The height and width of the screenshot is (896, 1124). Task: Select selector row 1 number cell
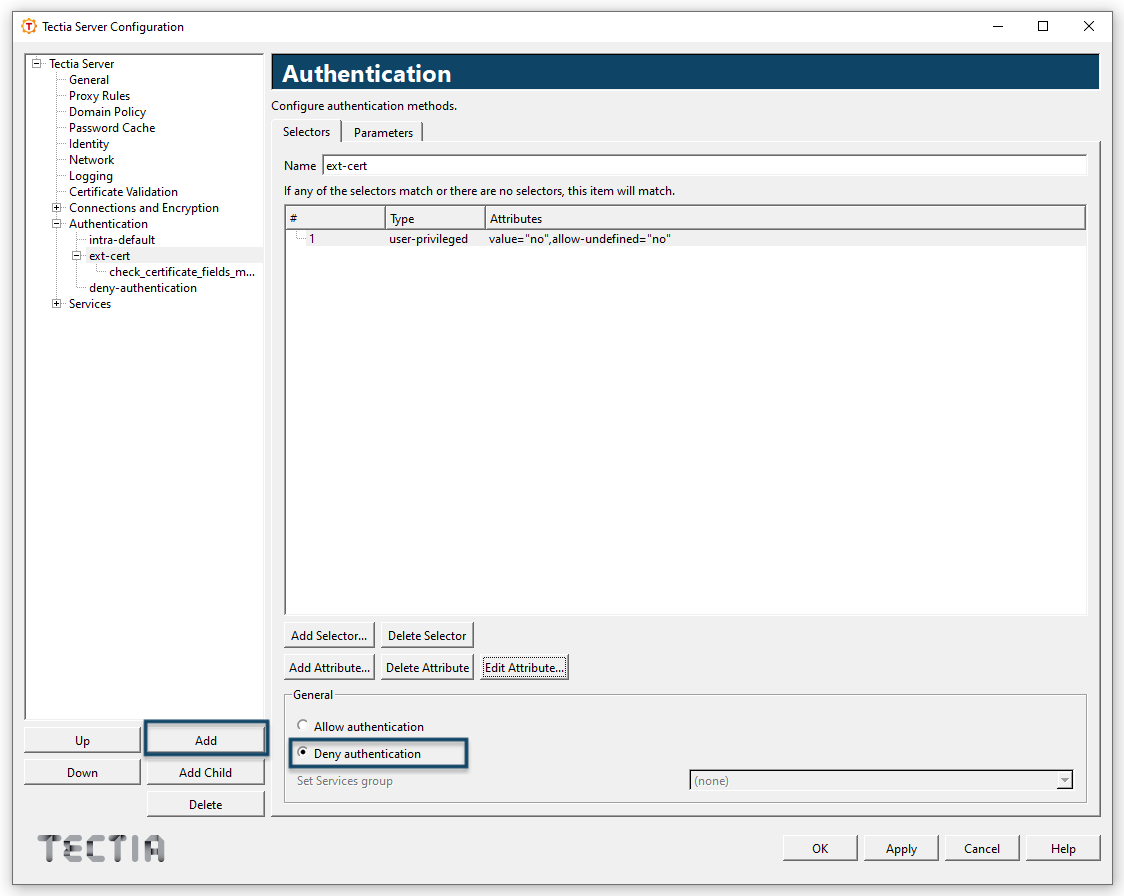312,239
